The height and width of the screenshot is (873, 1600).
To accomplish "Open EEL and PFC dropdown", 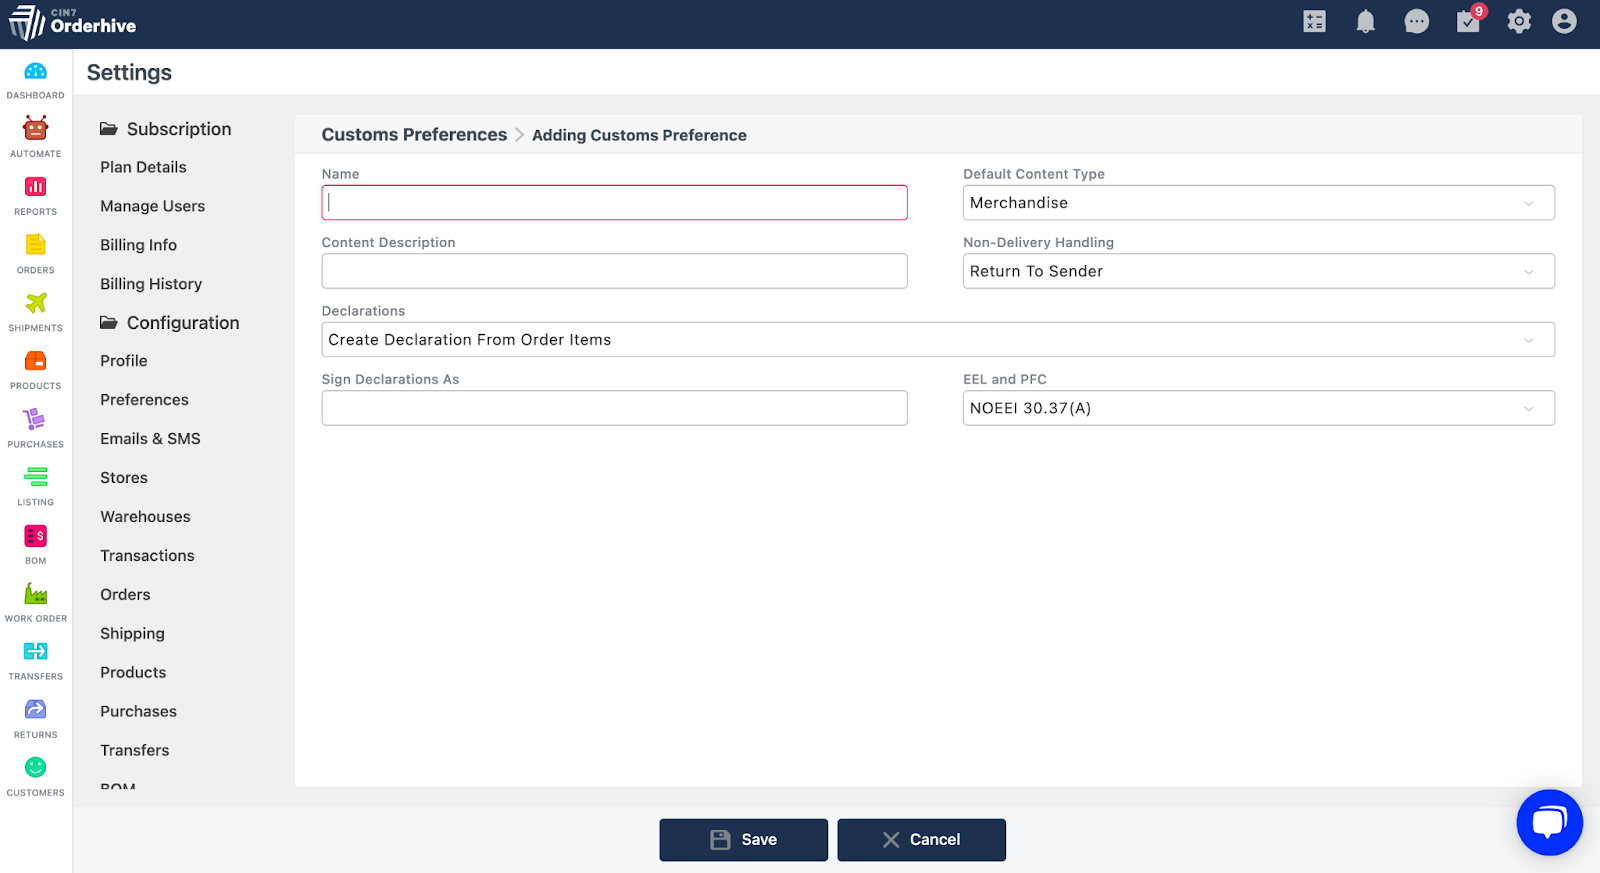I will pyautogui.click(x=1258, y=408).
